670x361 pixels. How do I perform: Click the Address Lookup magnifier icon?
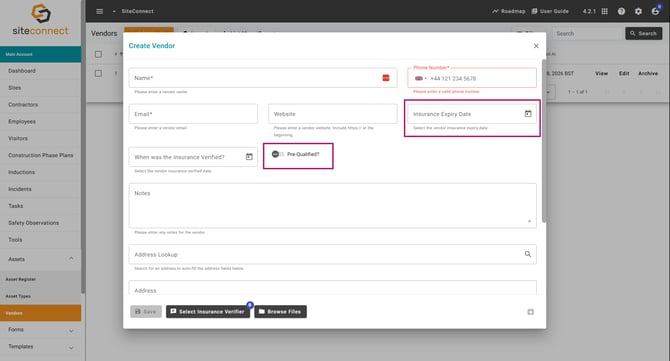pyautogui.click(x=528, y=254)
